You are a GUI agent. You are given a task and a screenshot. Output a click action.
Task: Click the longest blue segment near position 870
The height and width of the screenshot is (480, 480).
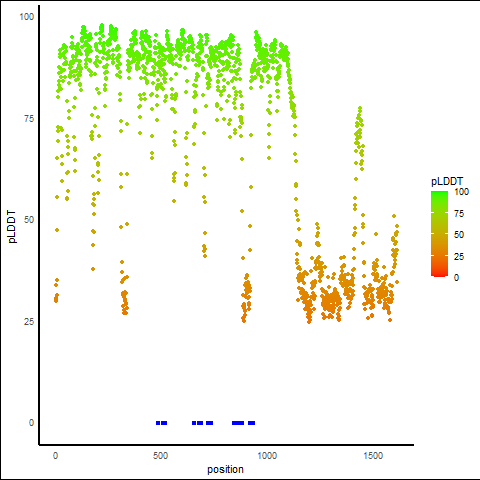pyautogui.click(x=238, y=423)
